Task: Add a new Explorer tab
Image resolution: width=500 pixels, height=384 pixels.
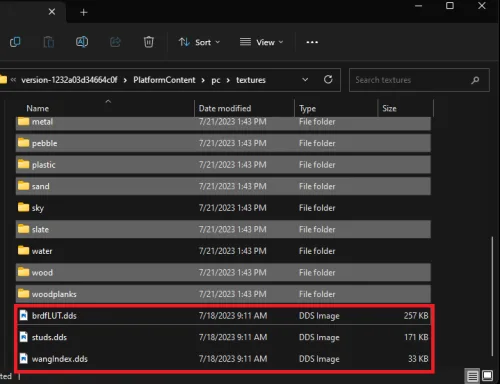Action: pos(84,13)
